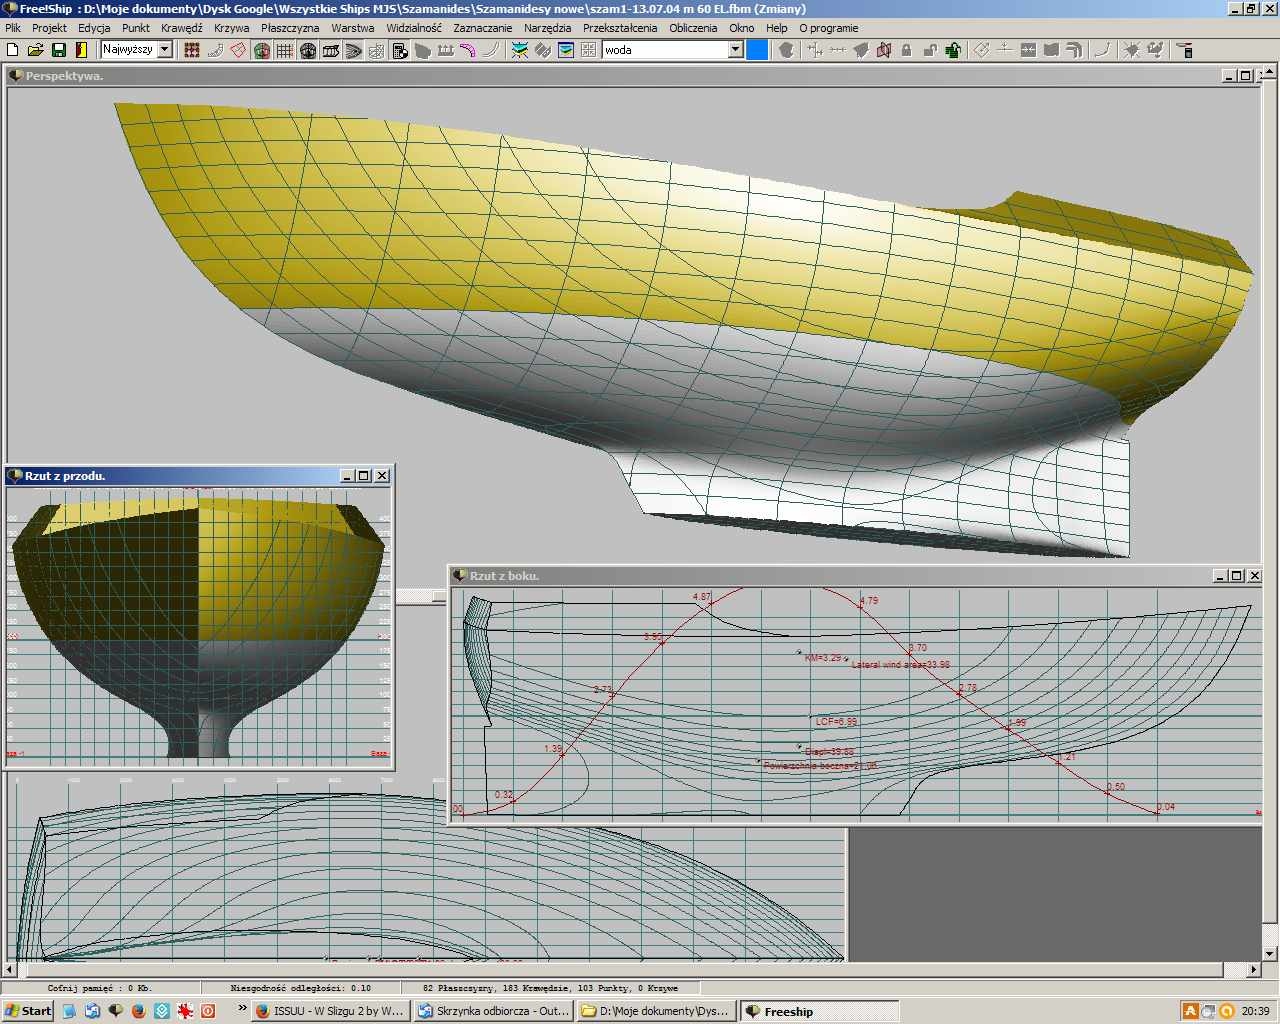
Task: Click the grey closed padlock icon
Action: pos(906,50)
